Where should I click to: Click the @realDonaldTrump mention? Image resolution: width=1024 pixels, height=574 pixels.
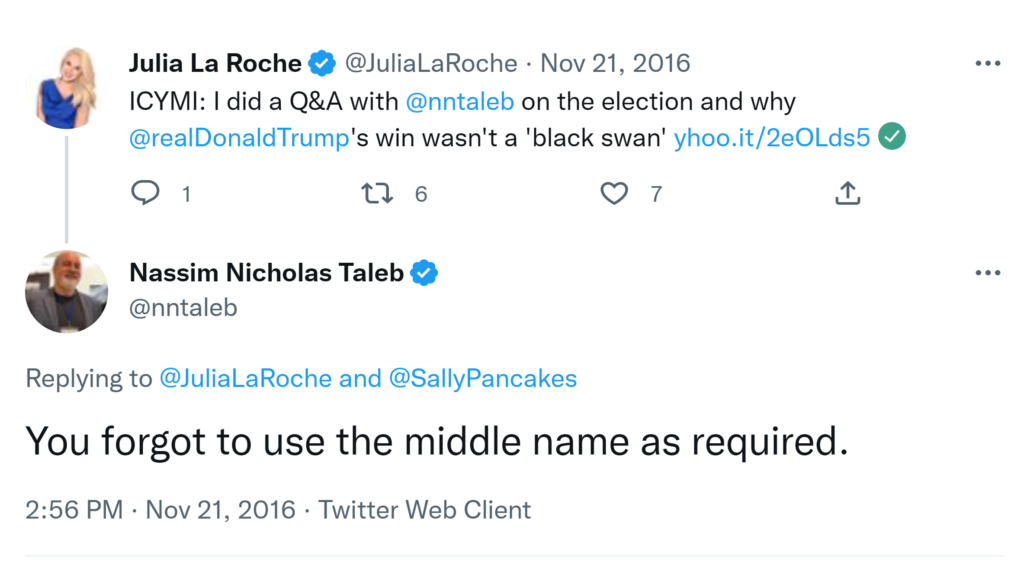click(239, 138)
